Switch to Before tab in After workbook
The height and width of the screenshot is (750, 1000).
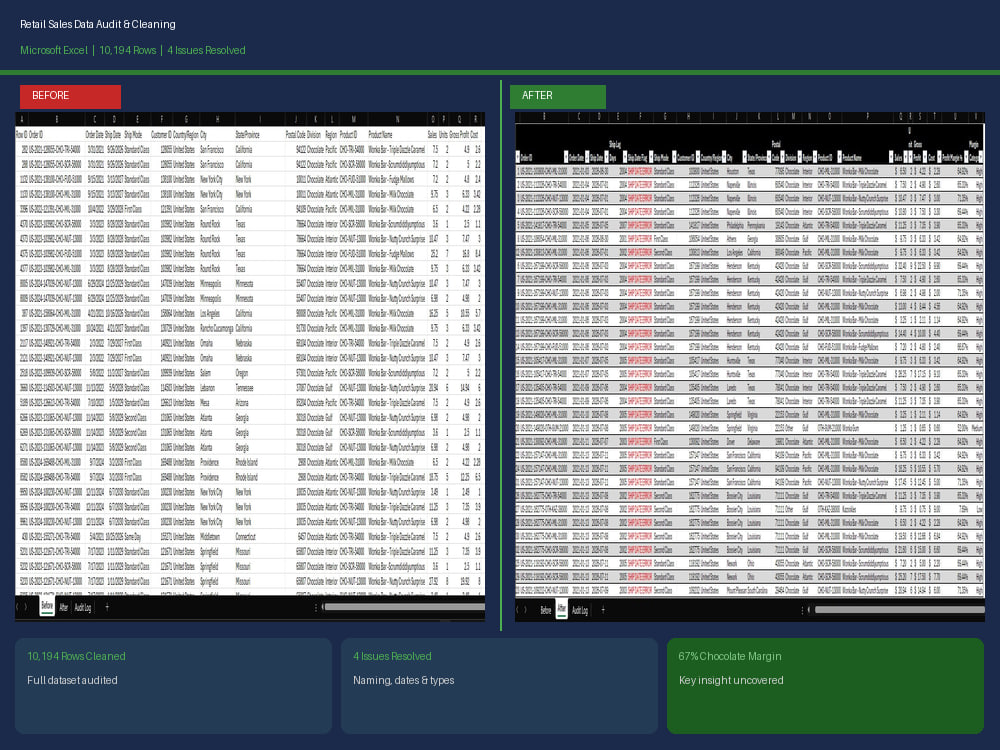coord(546,610)
